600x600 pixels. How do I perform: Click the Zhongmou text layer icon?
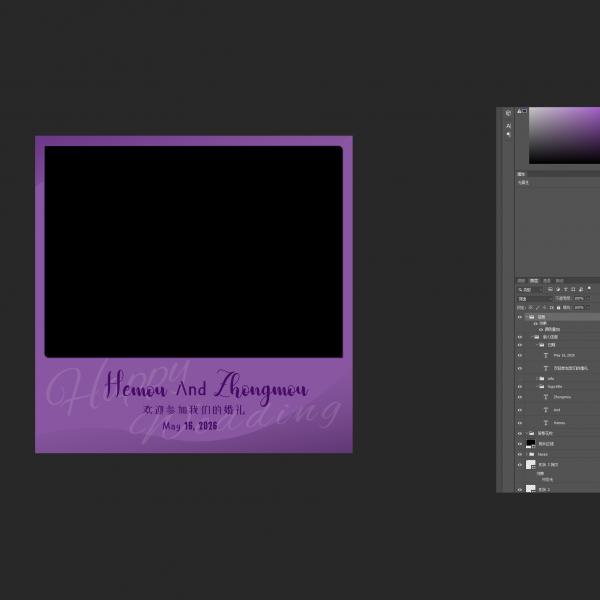[546, 396]
